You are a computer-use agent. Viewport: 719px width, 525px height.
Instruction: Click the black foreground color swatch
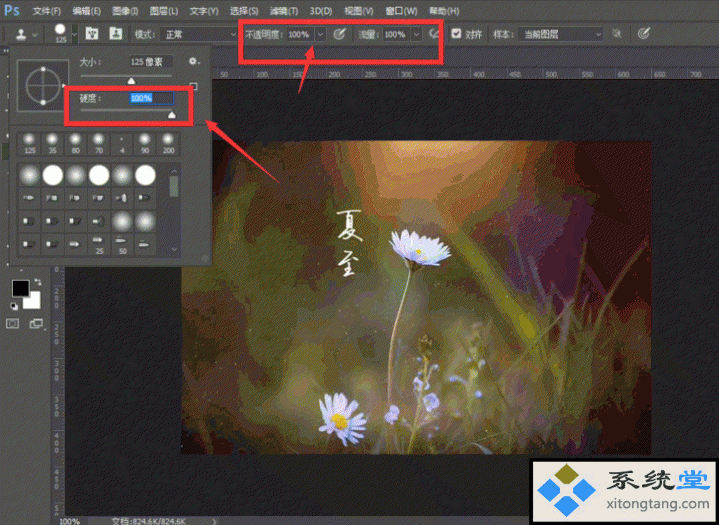[x=20, y=288]
